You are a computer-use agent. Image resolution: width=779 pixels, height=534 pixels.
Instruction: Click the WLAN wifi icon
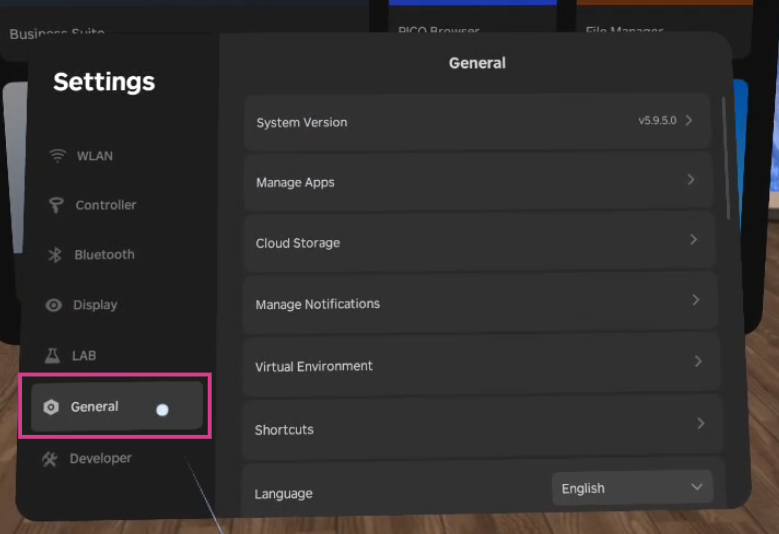pos(57,156)
